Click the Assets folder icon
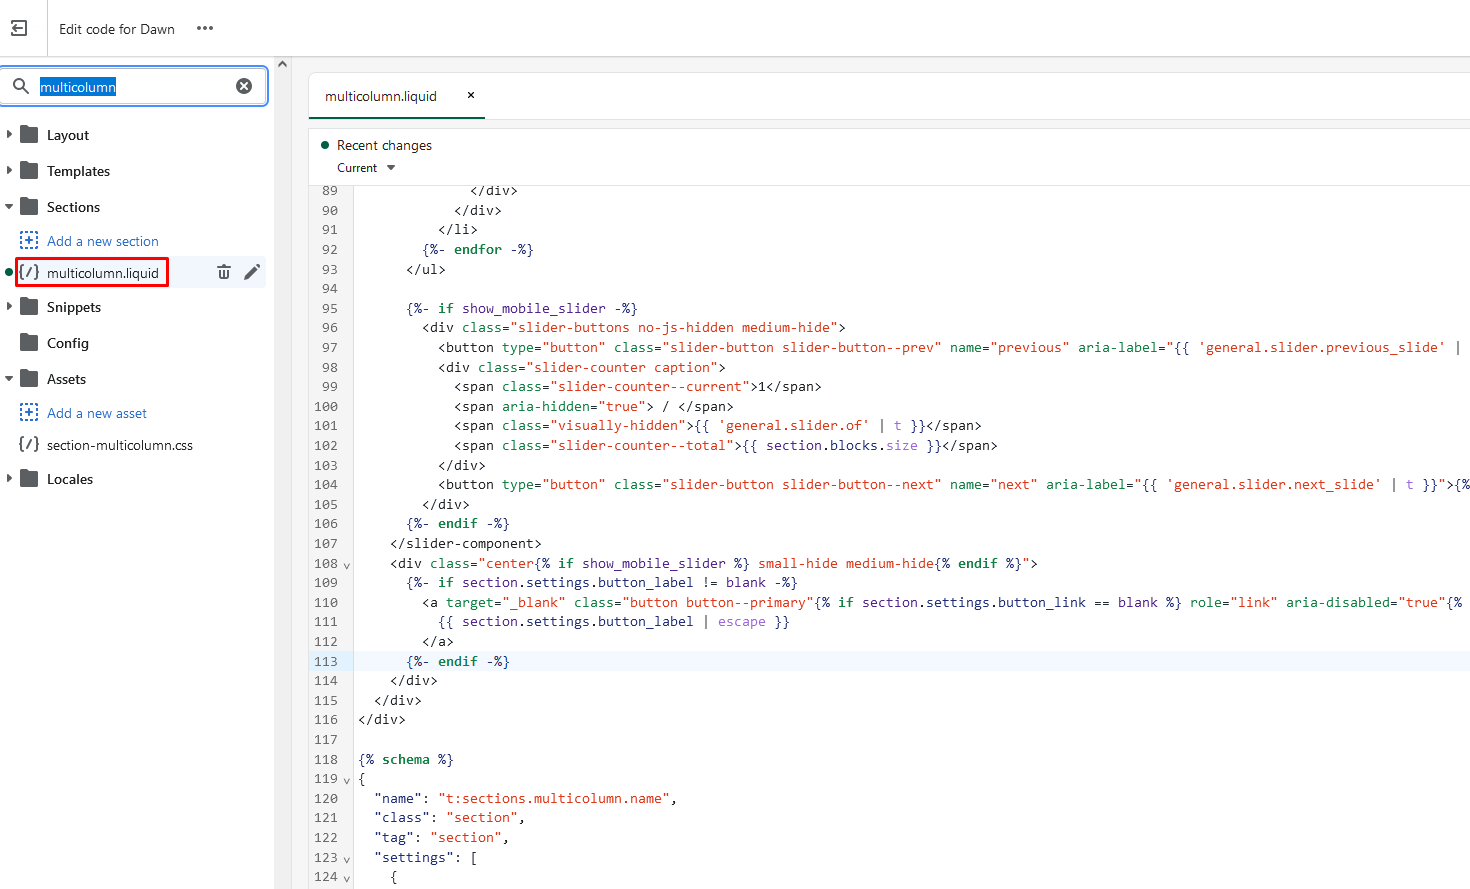 (29, 378)
